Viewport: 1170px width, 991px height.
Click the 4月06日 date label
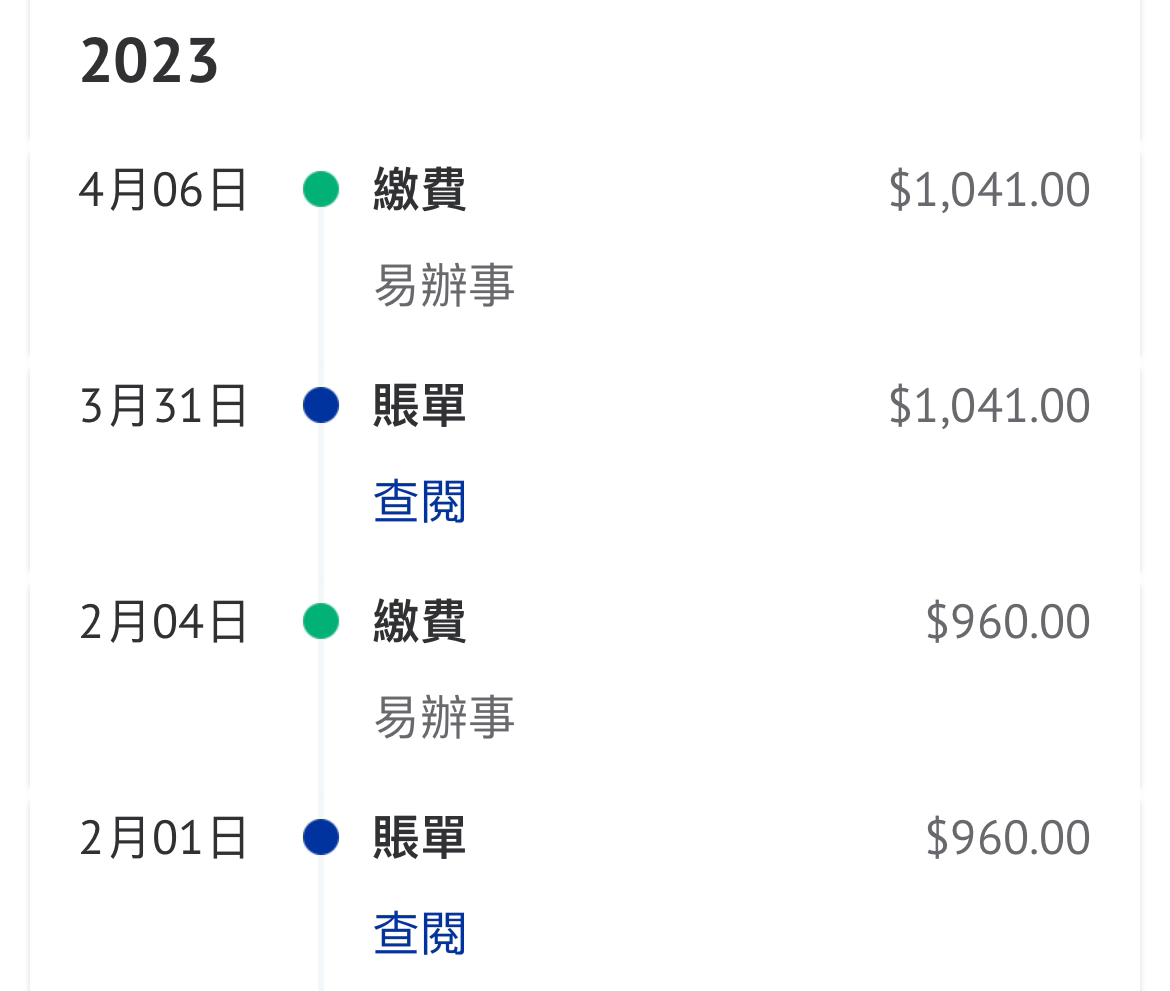163,190
